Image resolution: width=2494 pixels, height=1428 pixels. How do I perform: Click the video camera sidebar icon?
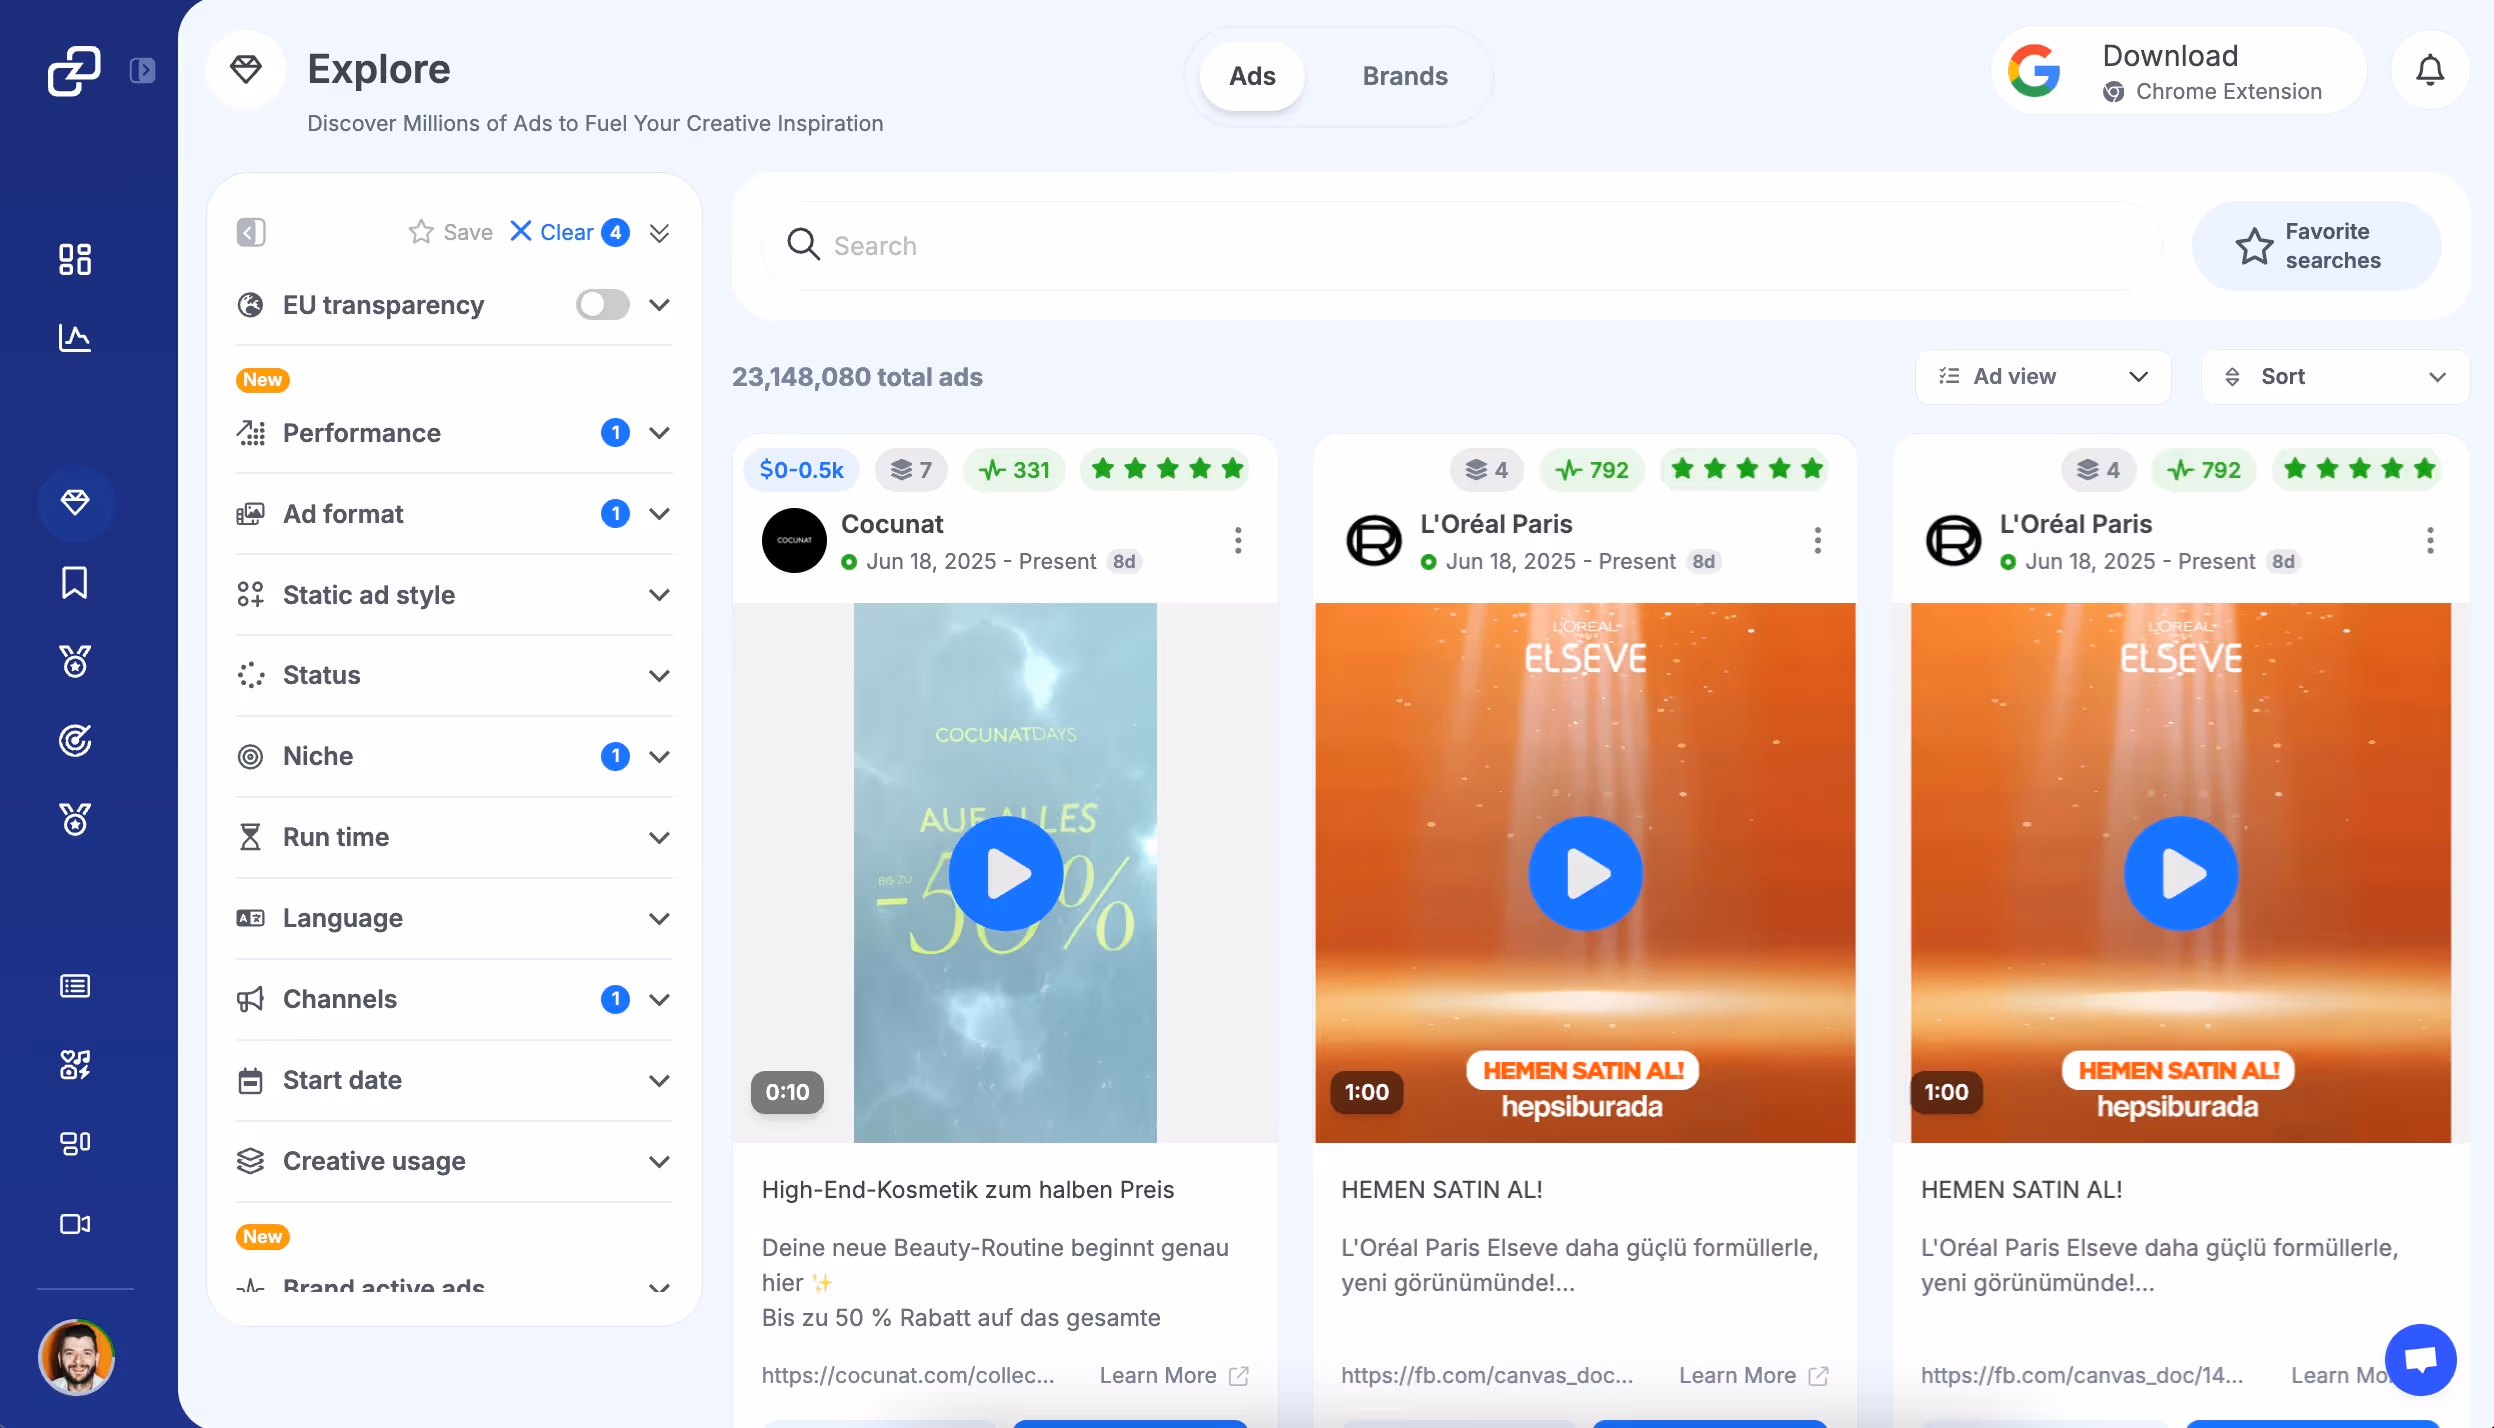tap(75, 1224)
